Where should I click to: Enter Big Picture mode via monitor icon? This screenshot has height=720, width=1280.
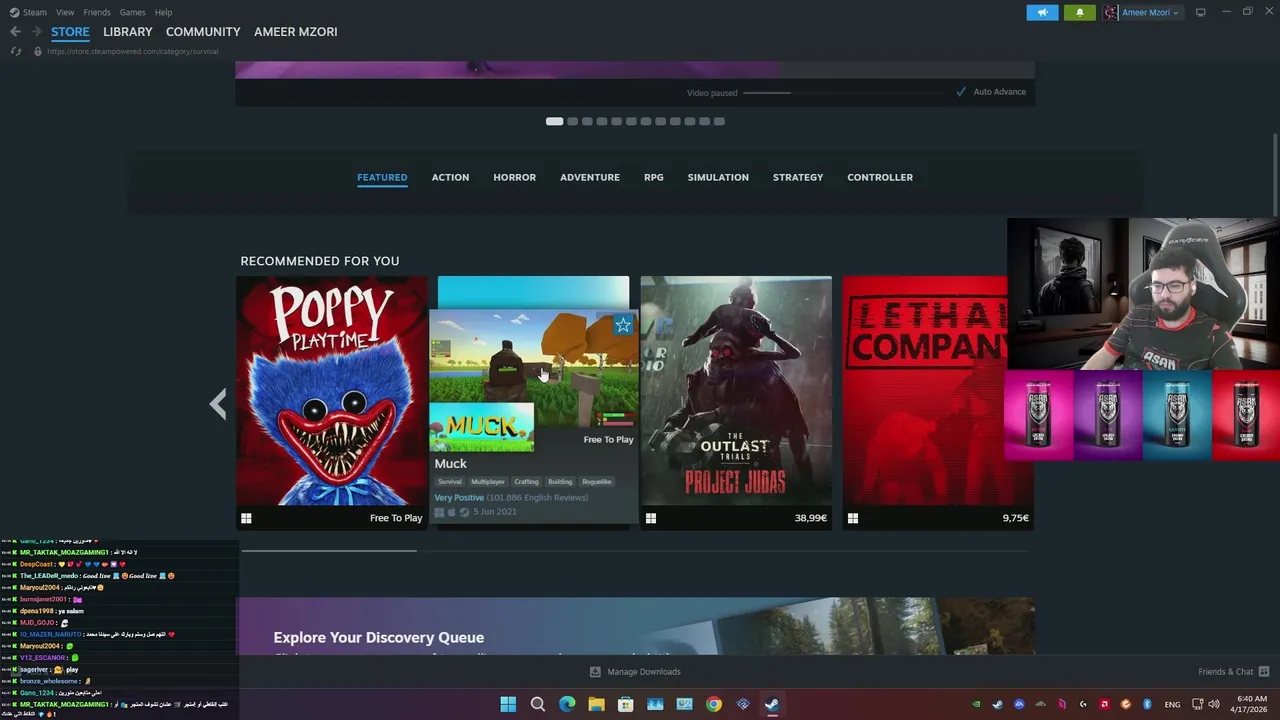point(1200,12)
